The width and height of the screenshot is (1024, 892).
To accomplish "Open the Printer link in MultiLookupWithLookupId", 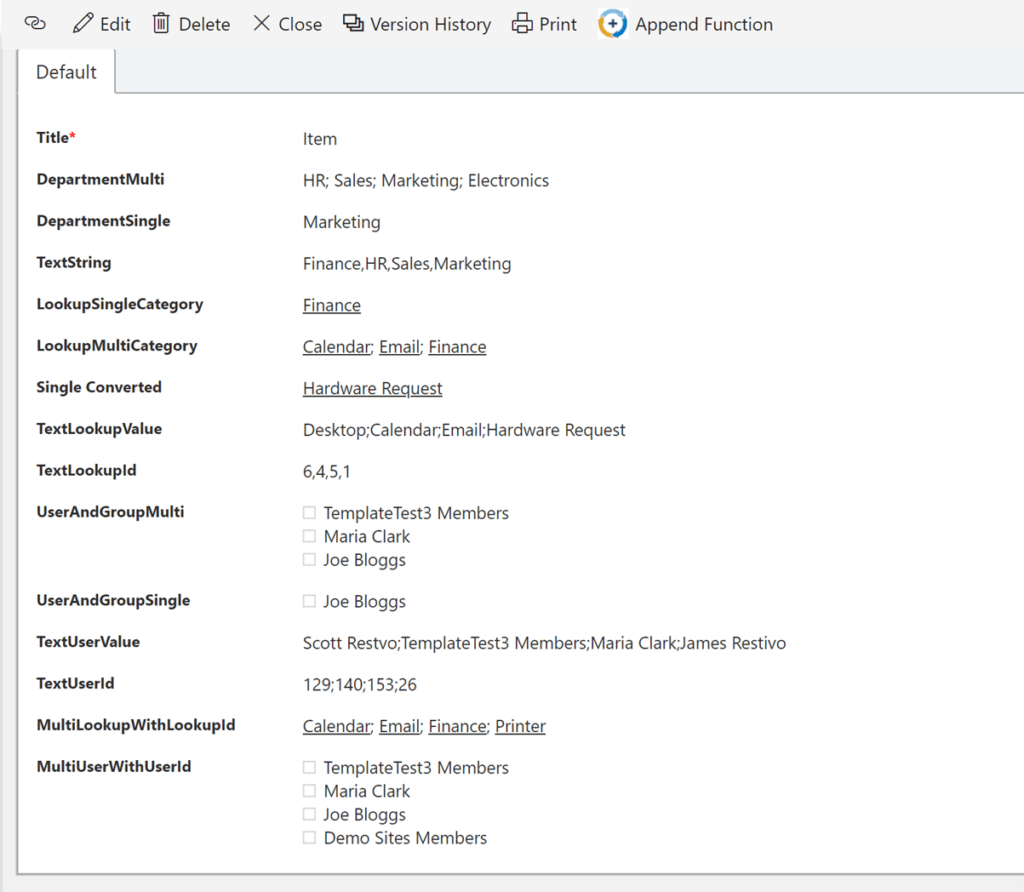I will [x=520, y=726].
